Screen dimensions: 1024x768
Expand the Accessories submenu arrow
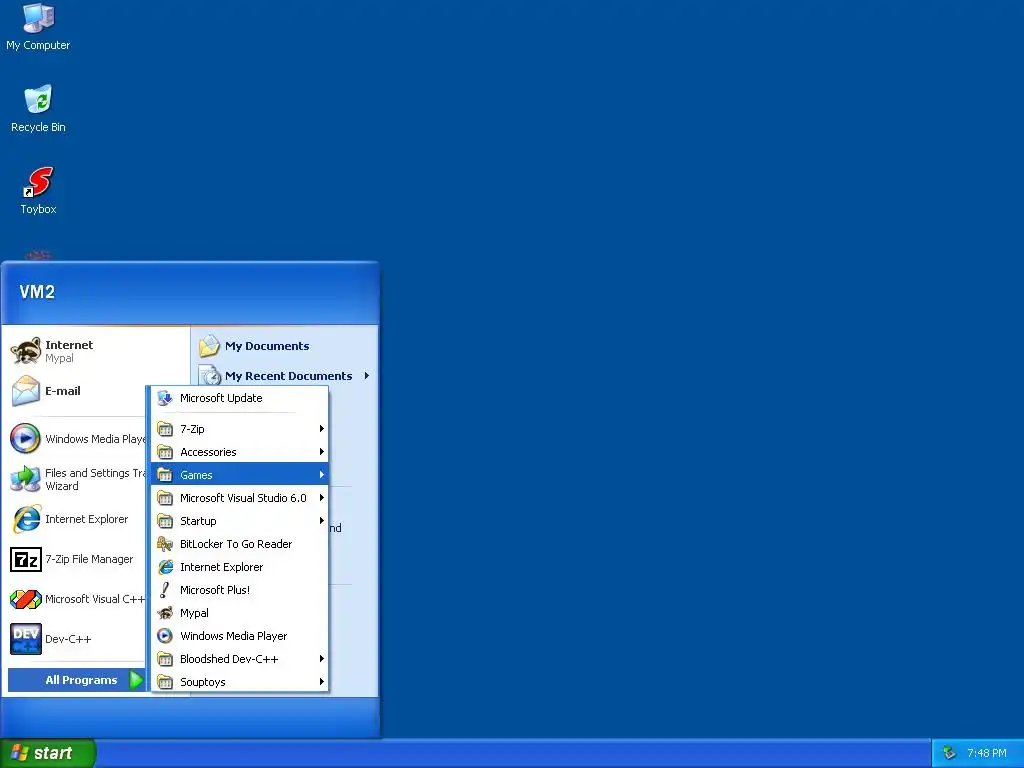[321, 451]
